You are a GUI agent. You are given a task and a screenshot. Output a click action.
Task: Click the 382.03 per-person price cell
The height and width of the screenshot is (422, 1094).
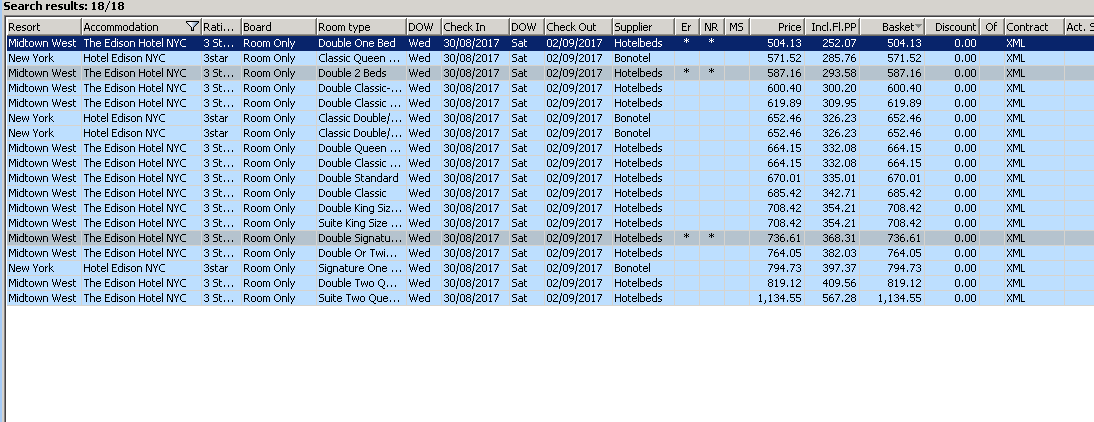[832, 253]
